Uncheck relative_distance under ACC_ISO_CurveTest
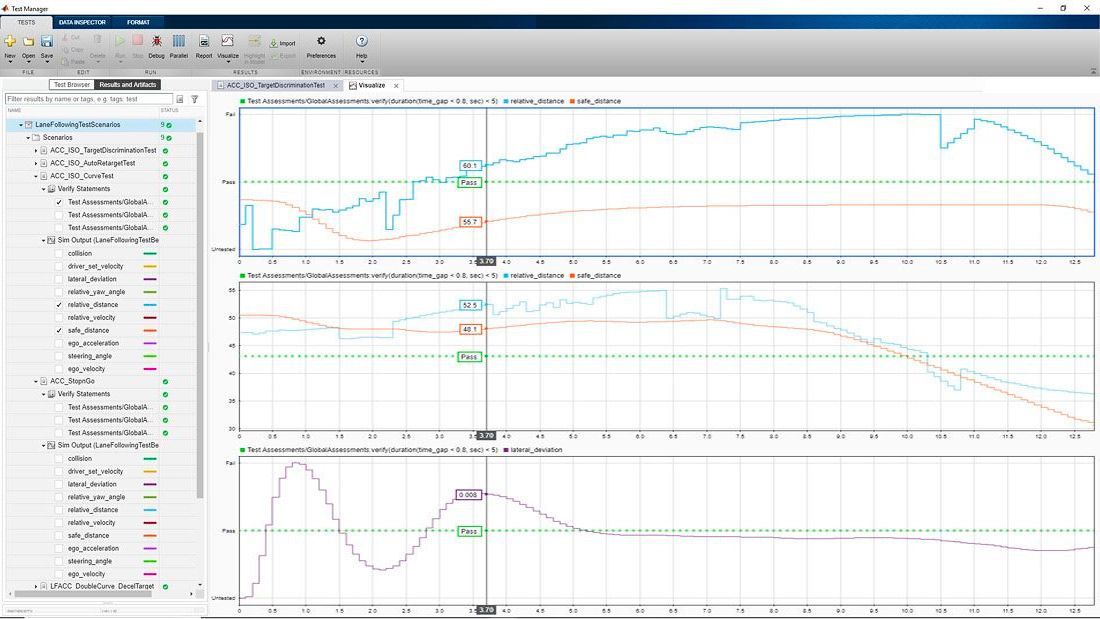Viewport: 1100px width, 619px height. (x=60, y=305)
